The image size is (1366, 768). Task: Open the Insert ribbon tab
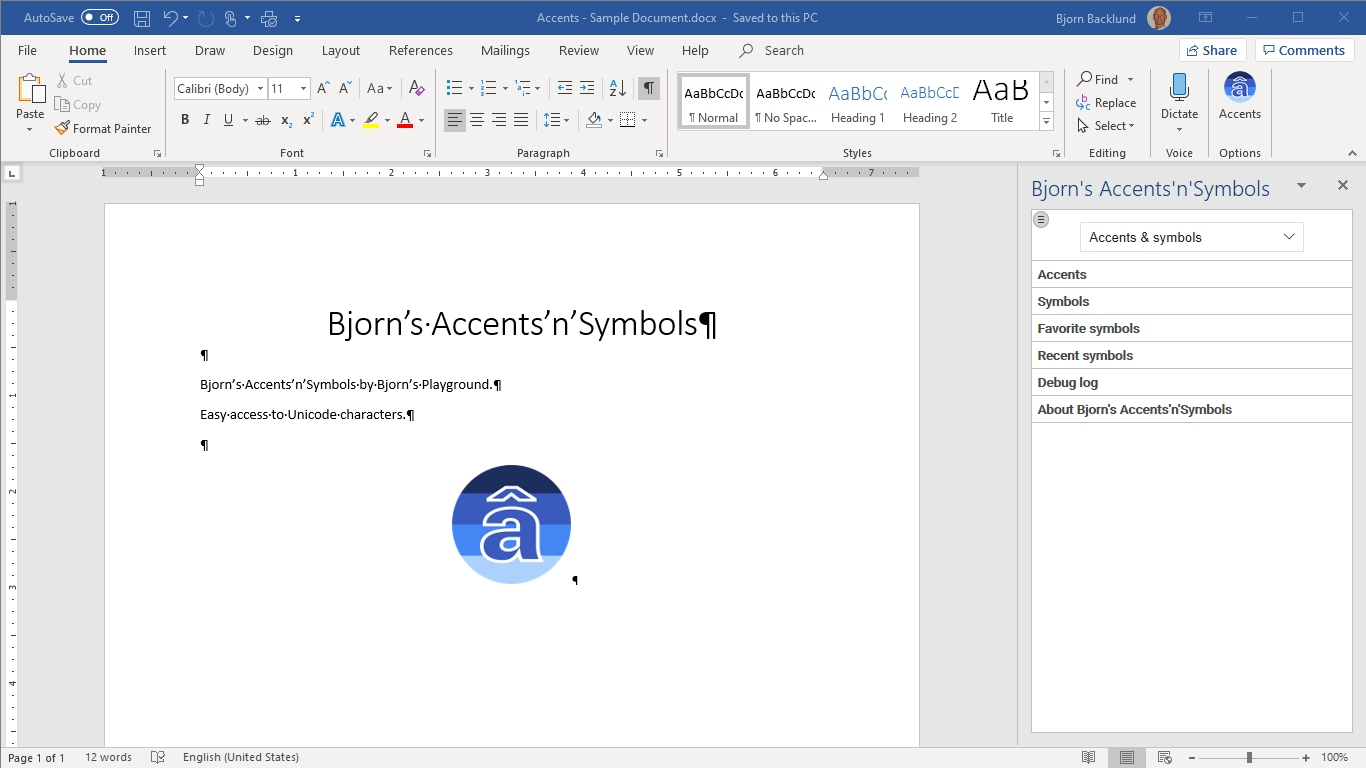point(150,50)
